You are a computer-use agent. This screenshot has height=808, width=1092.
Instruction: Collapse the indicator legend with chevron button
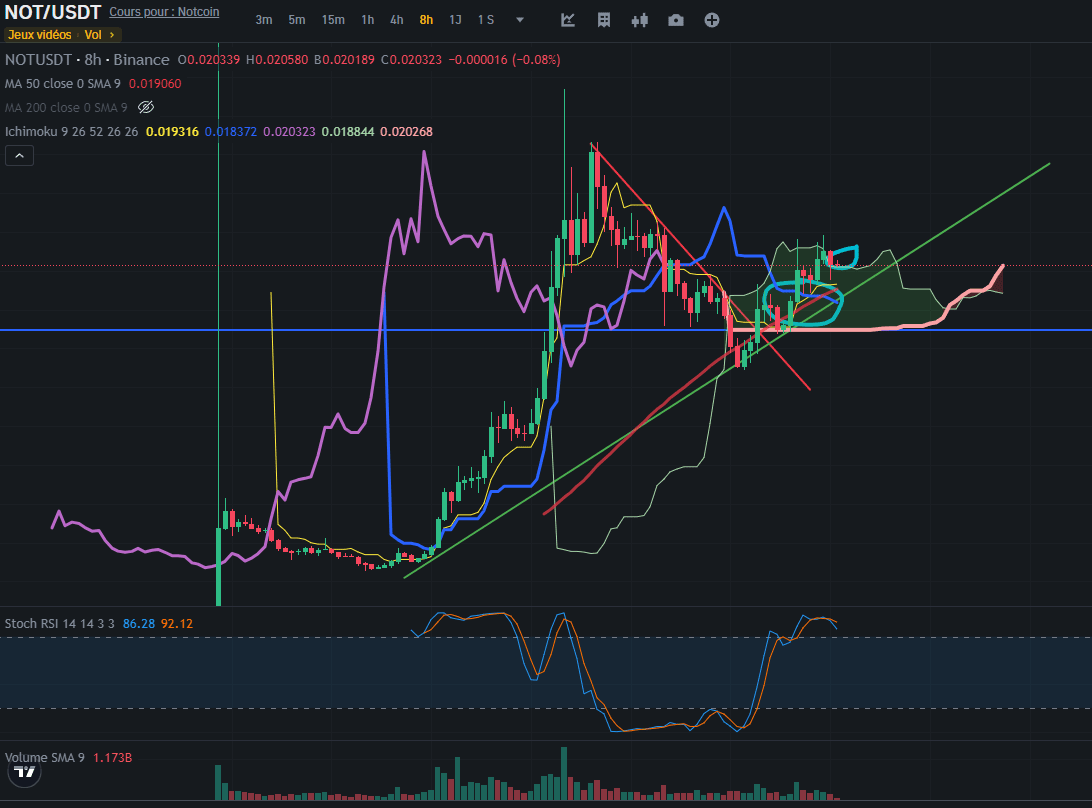(x=19, y=155)
